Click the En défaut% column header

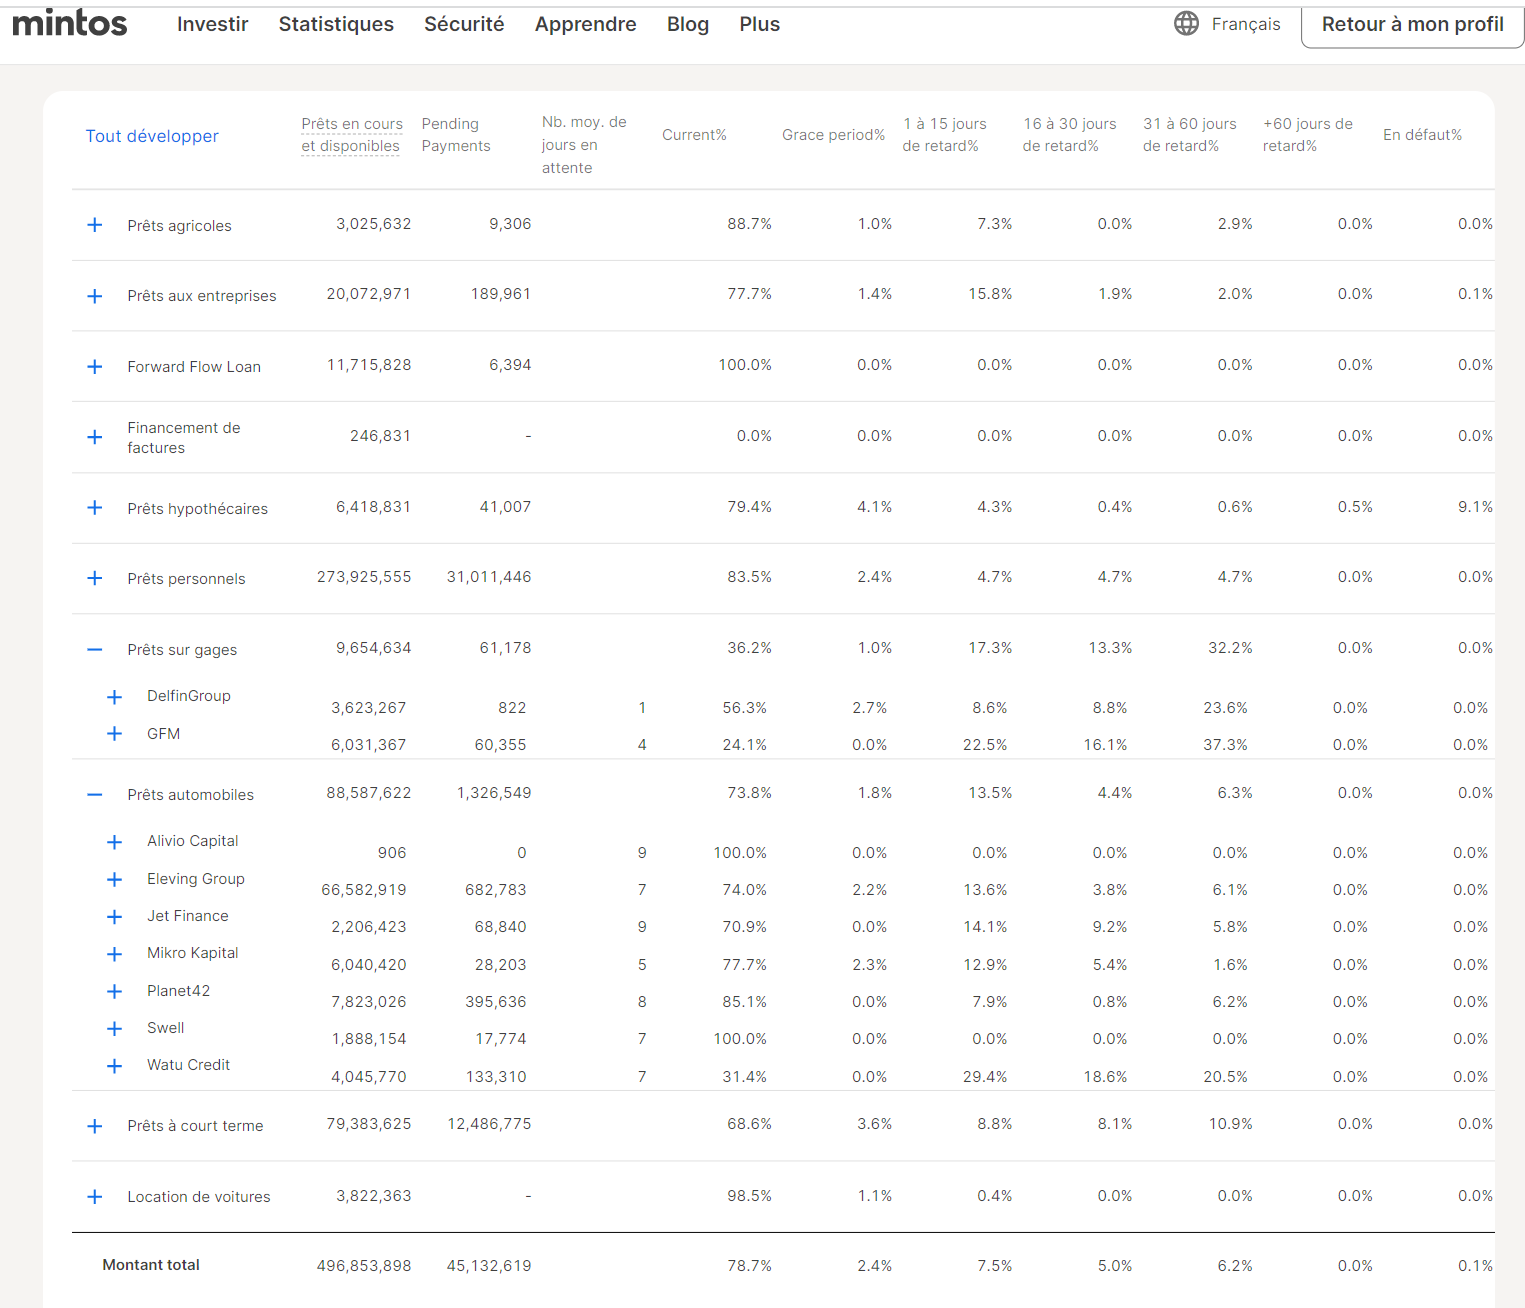(x=1423, y=135)
